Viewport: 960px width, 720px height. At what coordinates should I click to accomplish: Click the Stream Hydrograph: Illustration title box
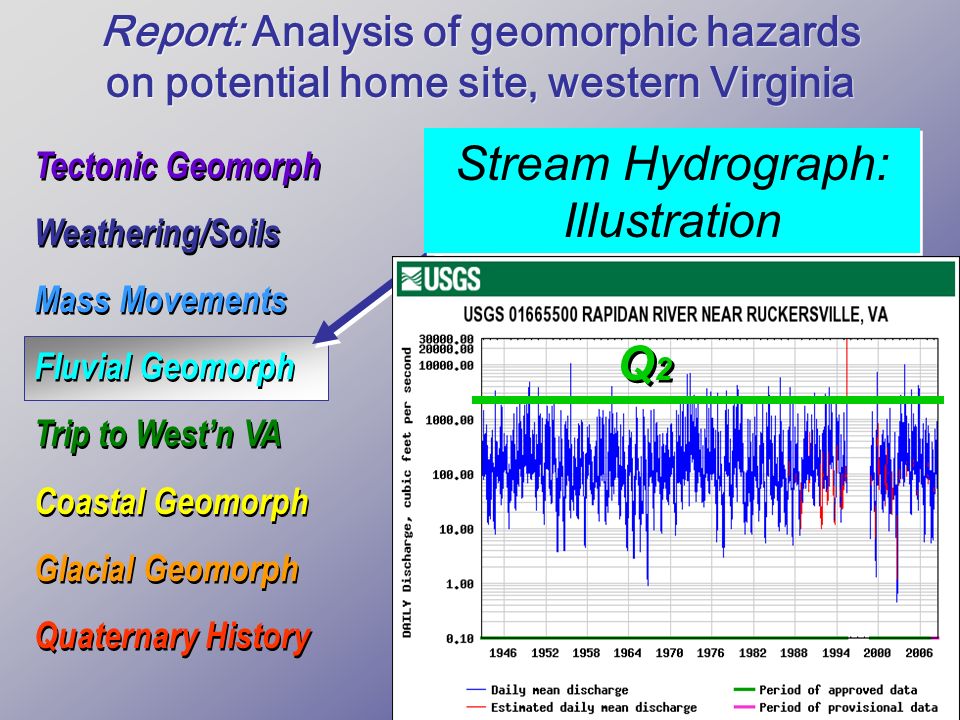(672, 191)
